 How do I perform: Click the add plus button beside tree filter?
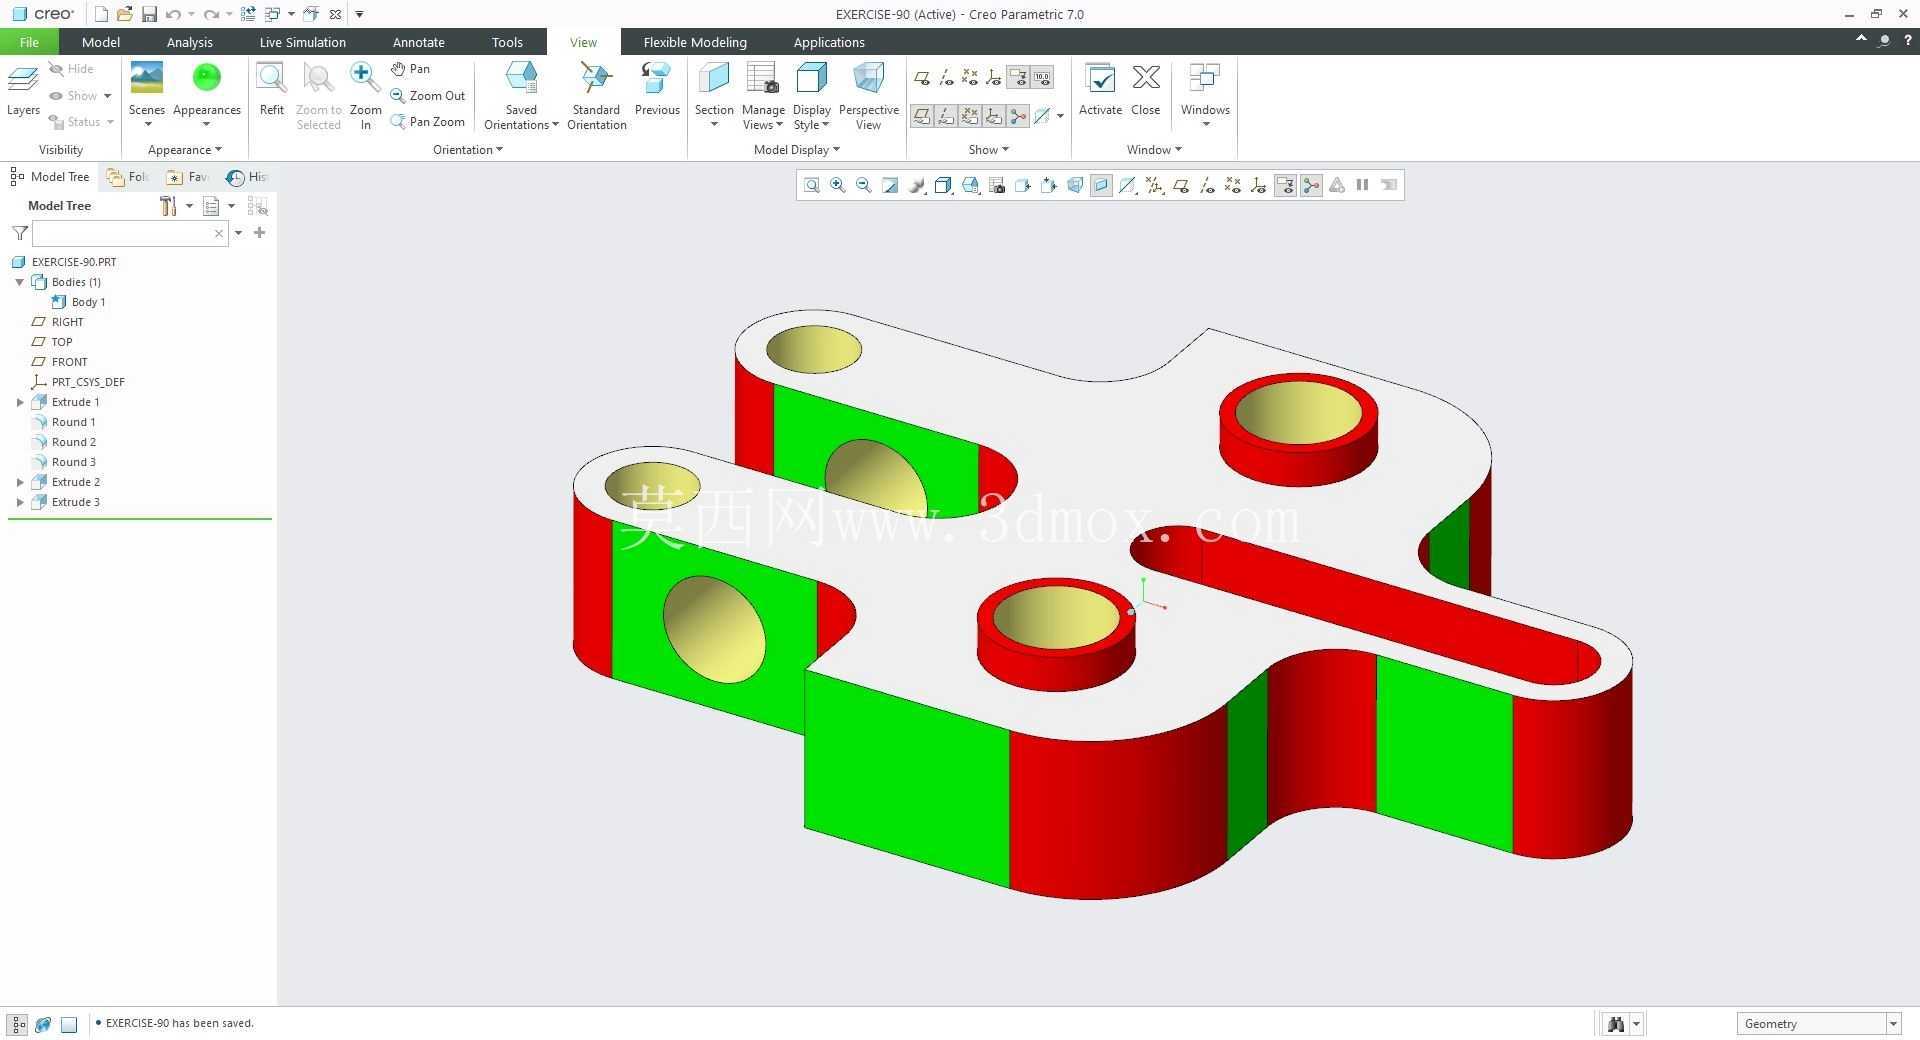(x=260, y=233)
